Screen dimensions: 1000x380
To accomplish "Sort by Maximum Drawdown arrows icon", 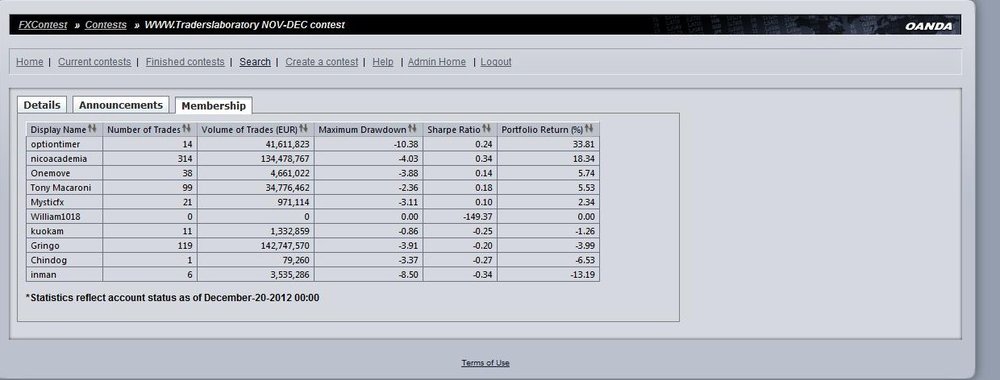I will 413,129.
